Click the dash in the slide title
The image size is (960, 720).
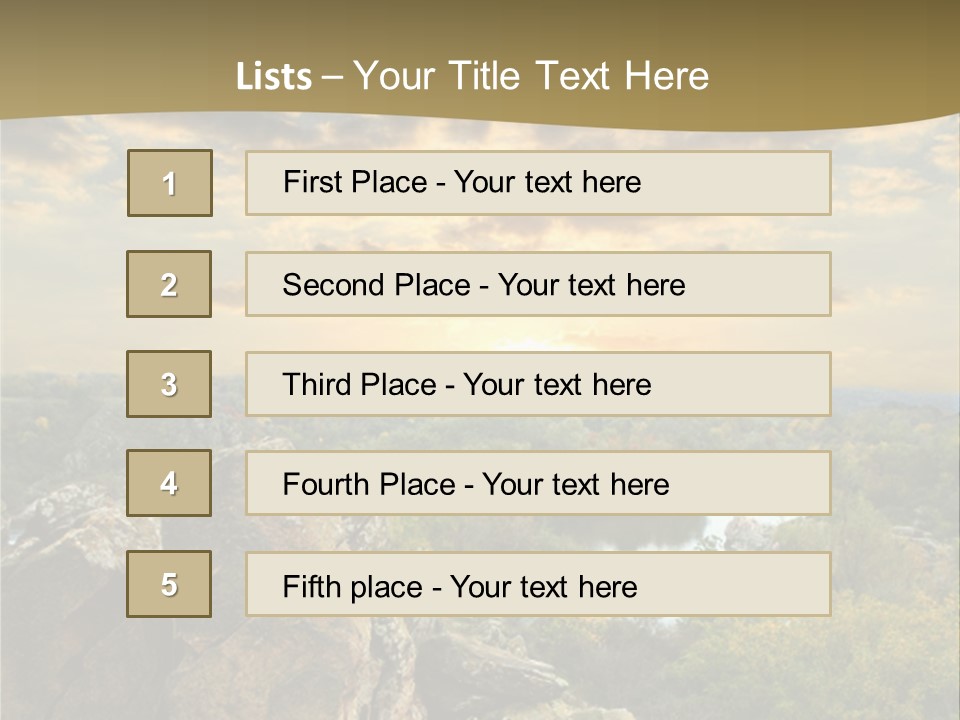tap(332, 77)
